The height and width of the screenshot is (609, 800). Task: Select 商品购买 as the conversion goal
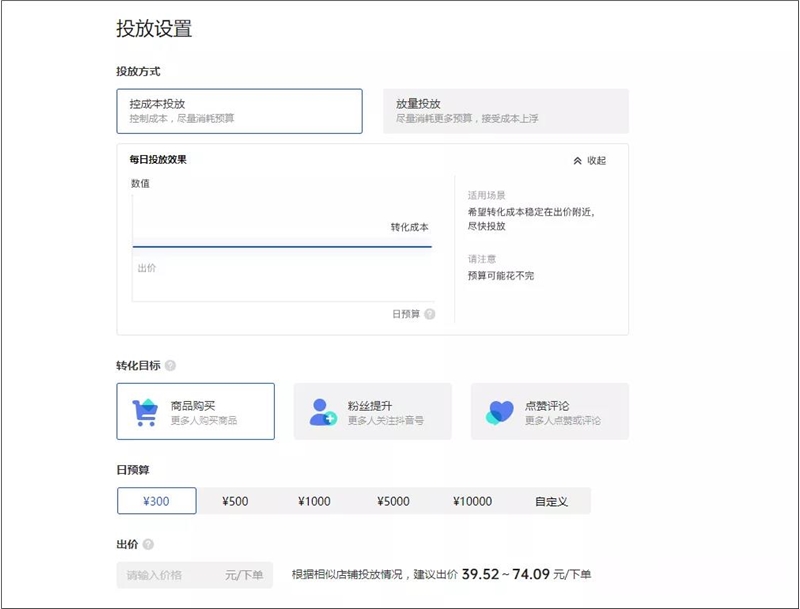point(200,410)
